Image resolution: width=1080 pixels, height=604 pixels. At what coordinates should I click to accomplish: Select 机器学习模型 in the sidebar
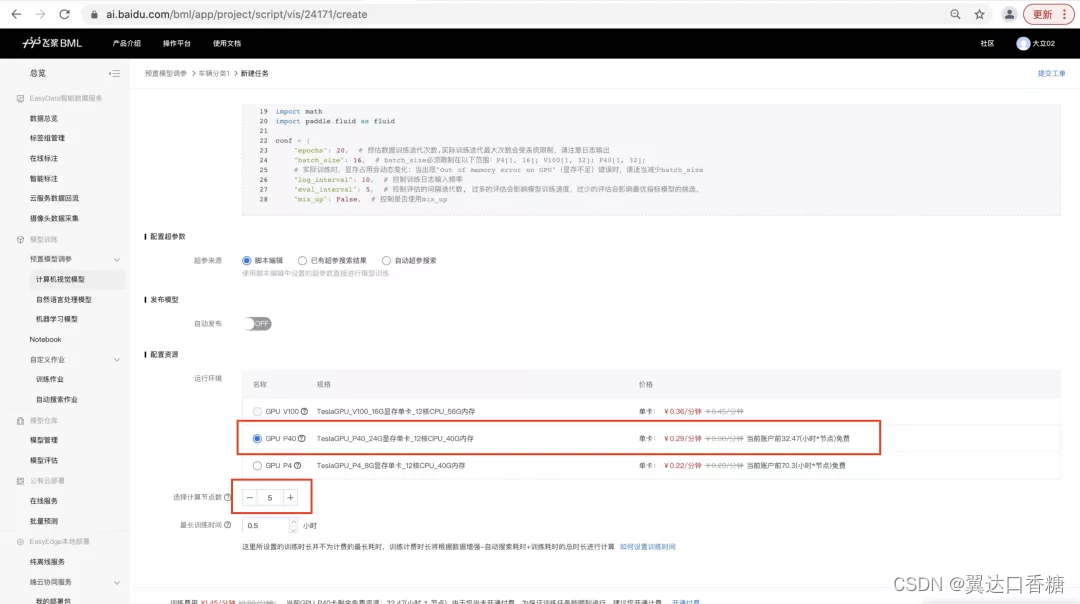click(x=56, y=319)
